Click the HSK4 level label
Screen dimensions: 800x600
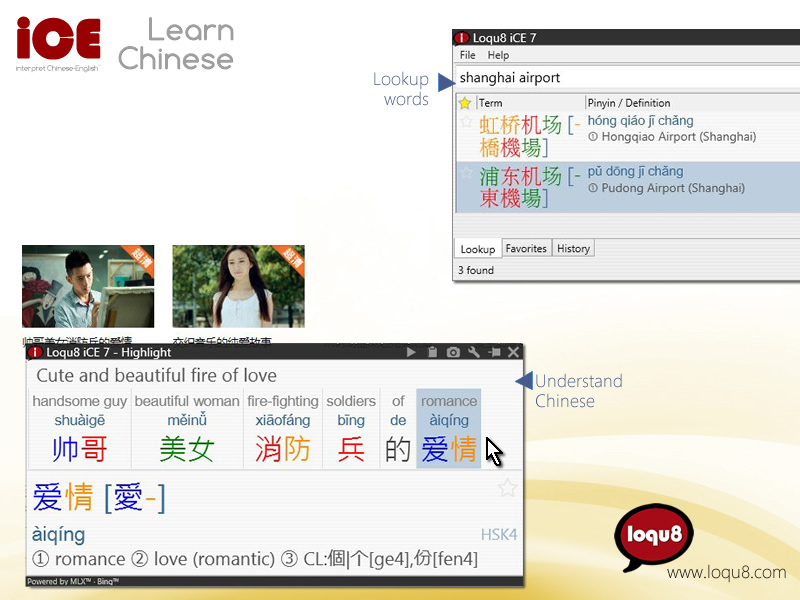(x=498, y=535)
